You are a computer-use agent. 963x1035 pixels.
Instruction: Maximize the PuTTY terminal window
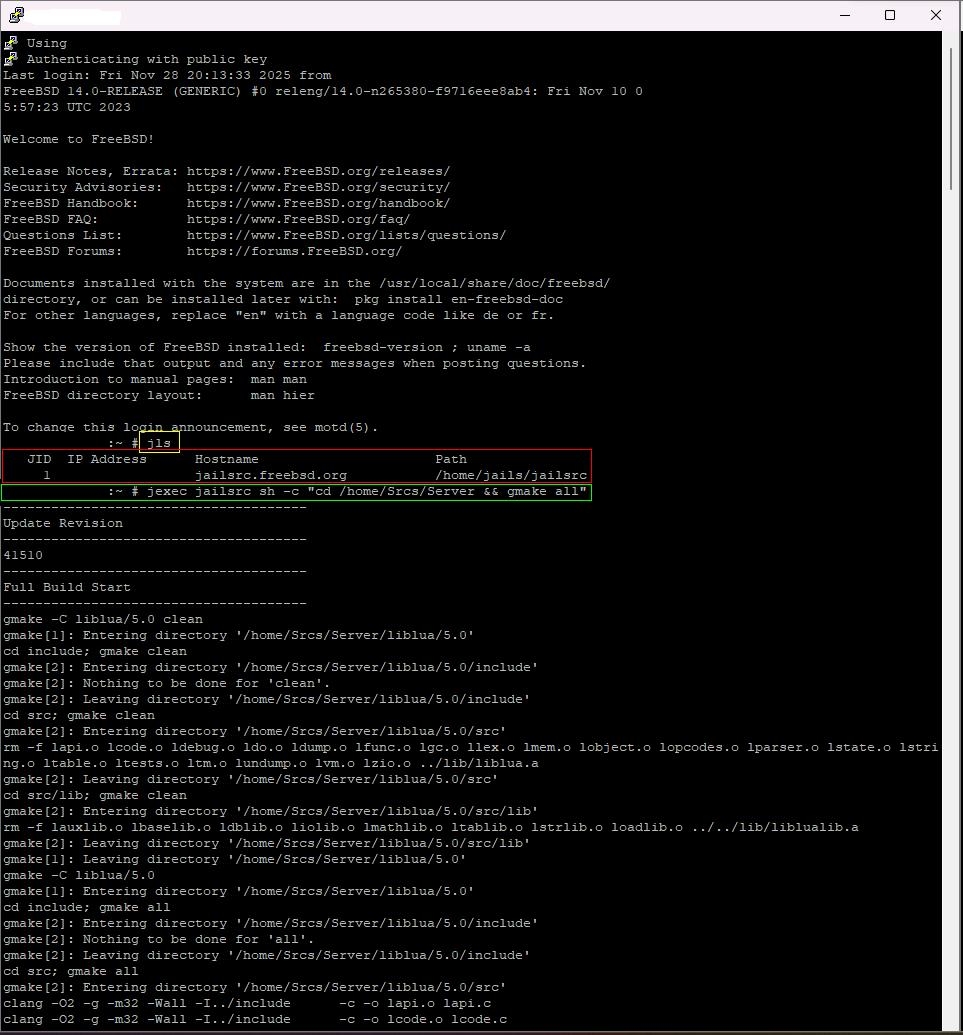pos(890,15)
